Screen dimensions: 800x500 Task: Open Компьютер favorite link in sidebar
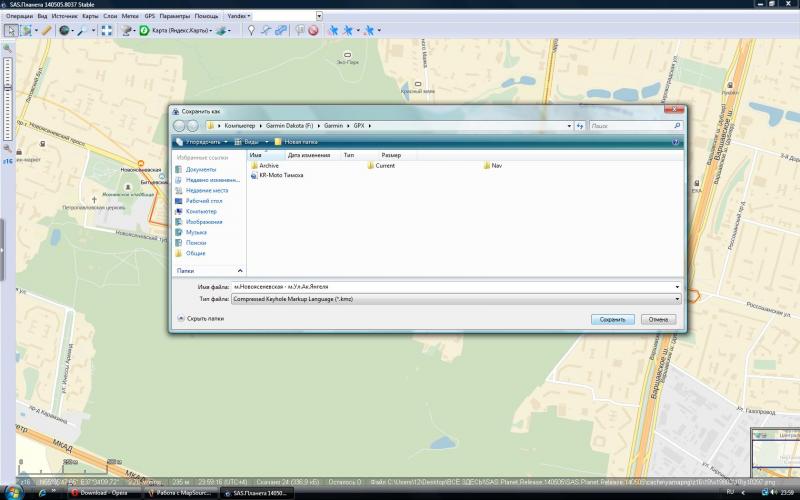point(201,211)
